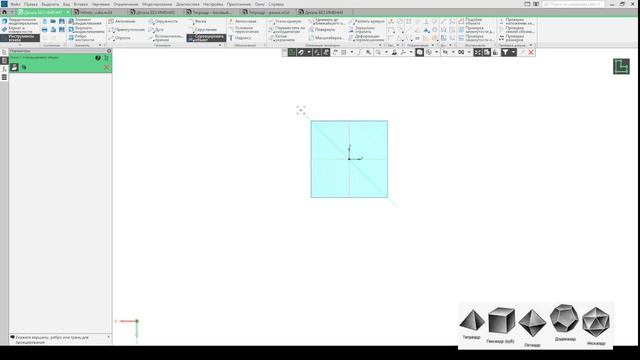Select the Отрезок line tool

click(120, 38)
